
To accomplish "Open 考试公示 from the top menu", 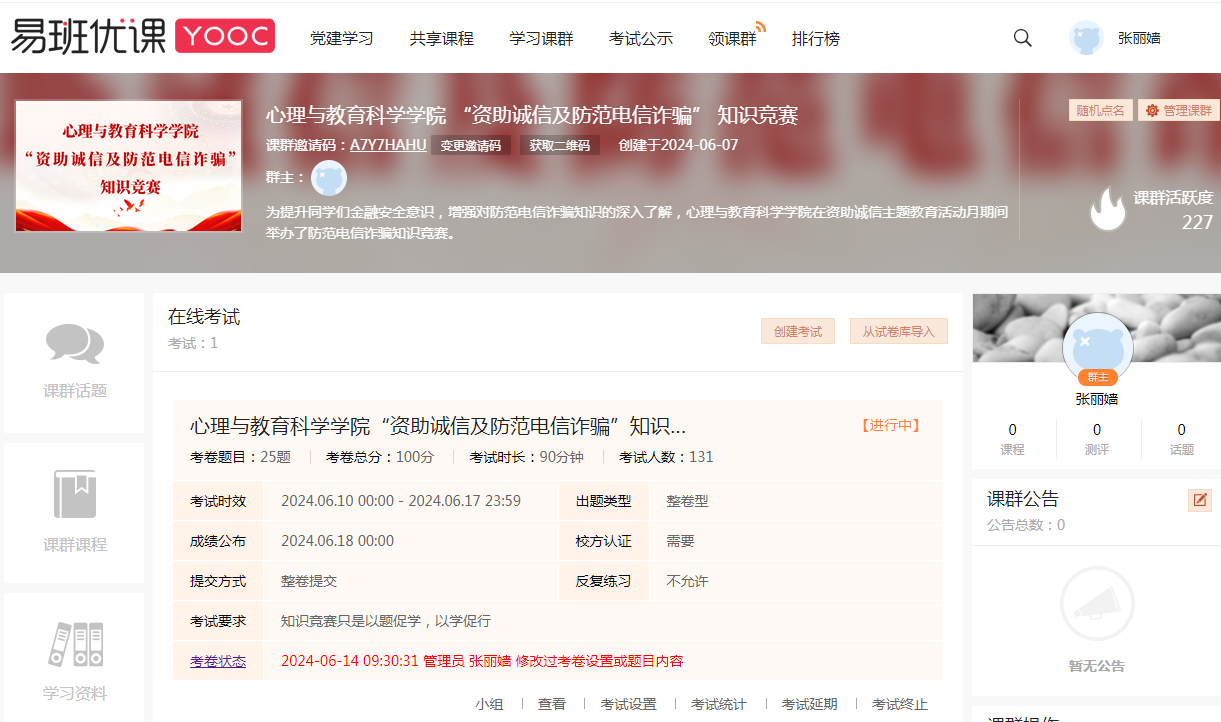I will 640,39.
